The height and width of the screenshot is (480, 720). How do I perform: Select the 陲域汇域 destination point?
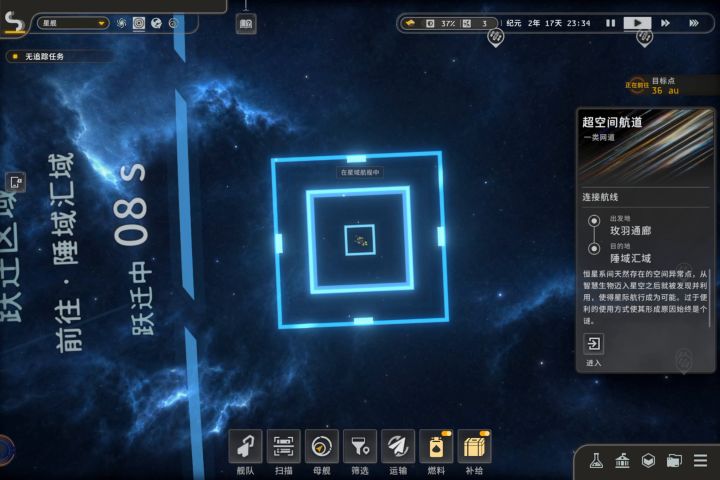point(630,259)
